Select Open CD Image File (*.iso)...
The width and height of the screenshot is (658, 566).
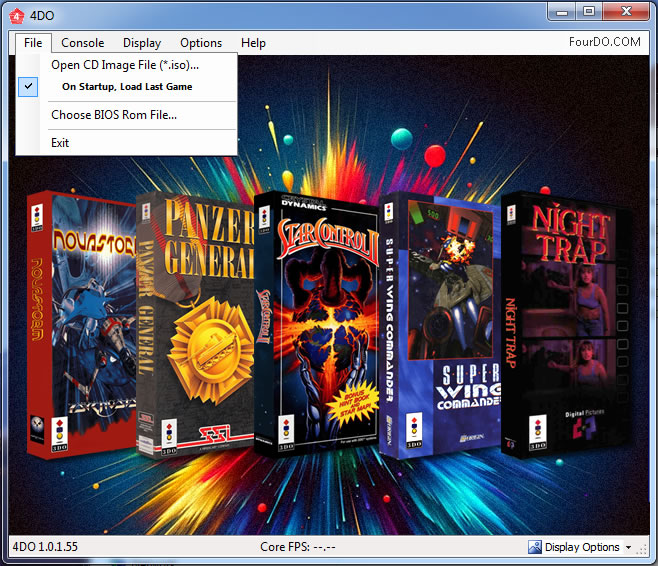click(x=125, y=65)
